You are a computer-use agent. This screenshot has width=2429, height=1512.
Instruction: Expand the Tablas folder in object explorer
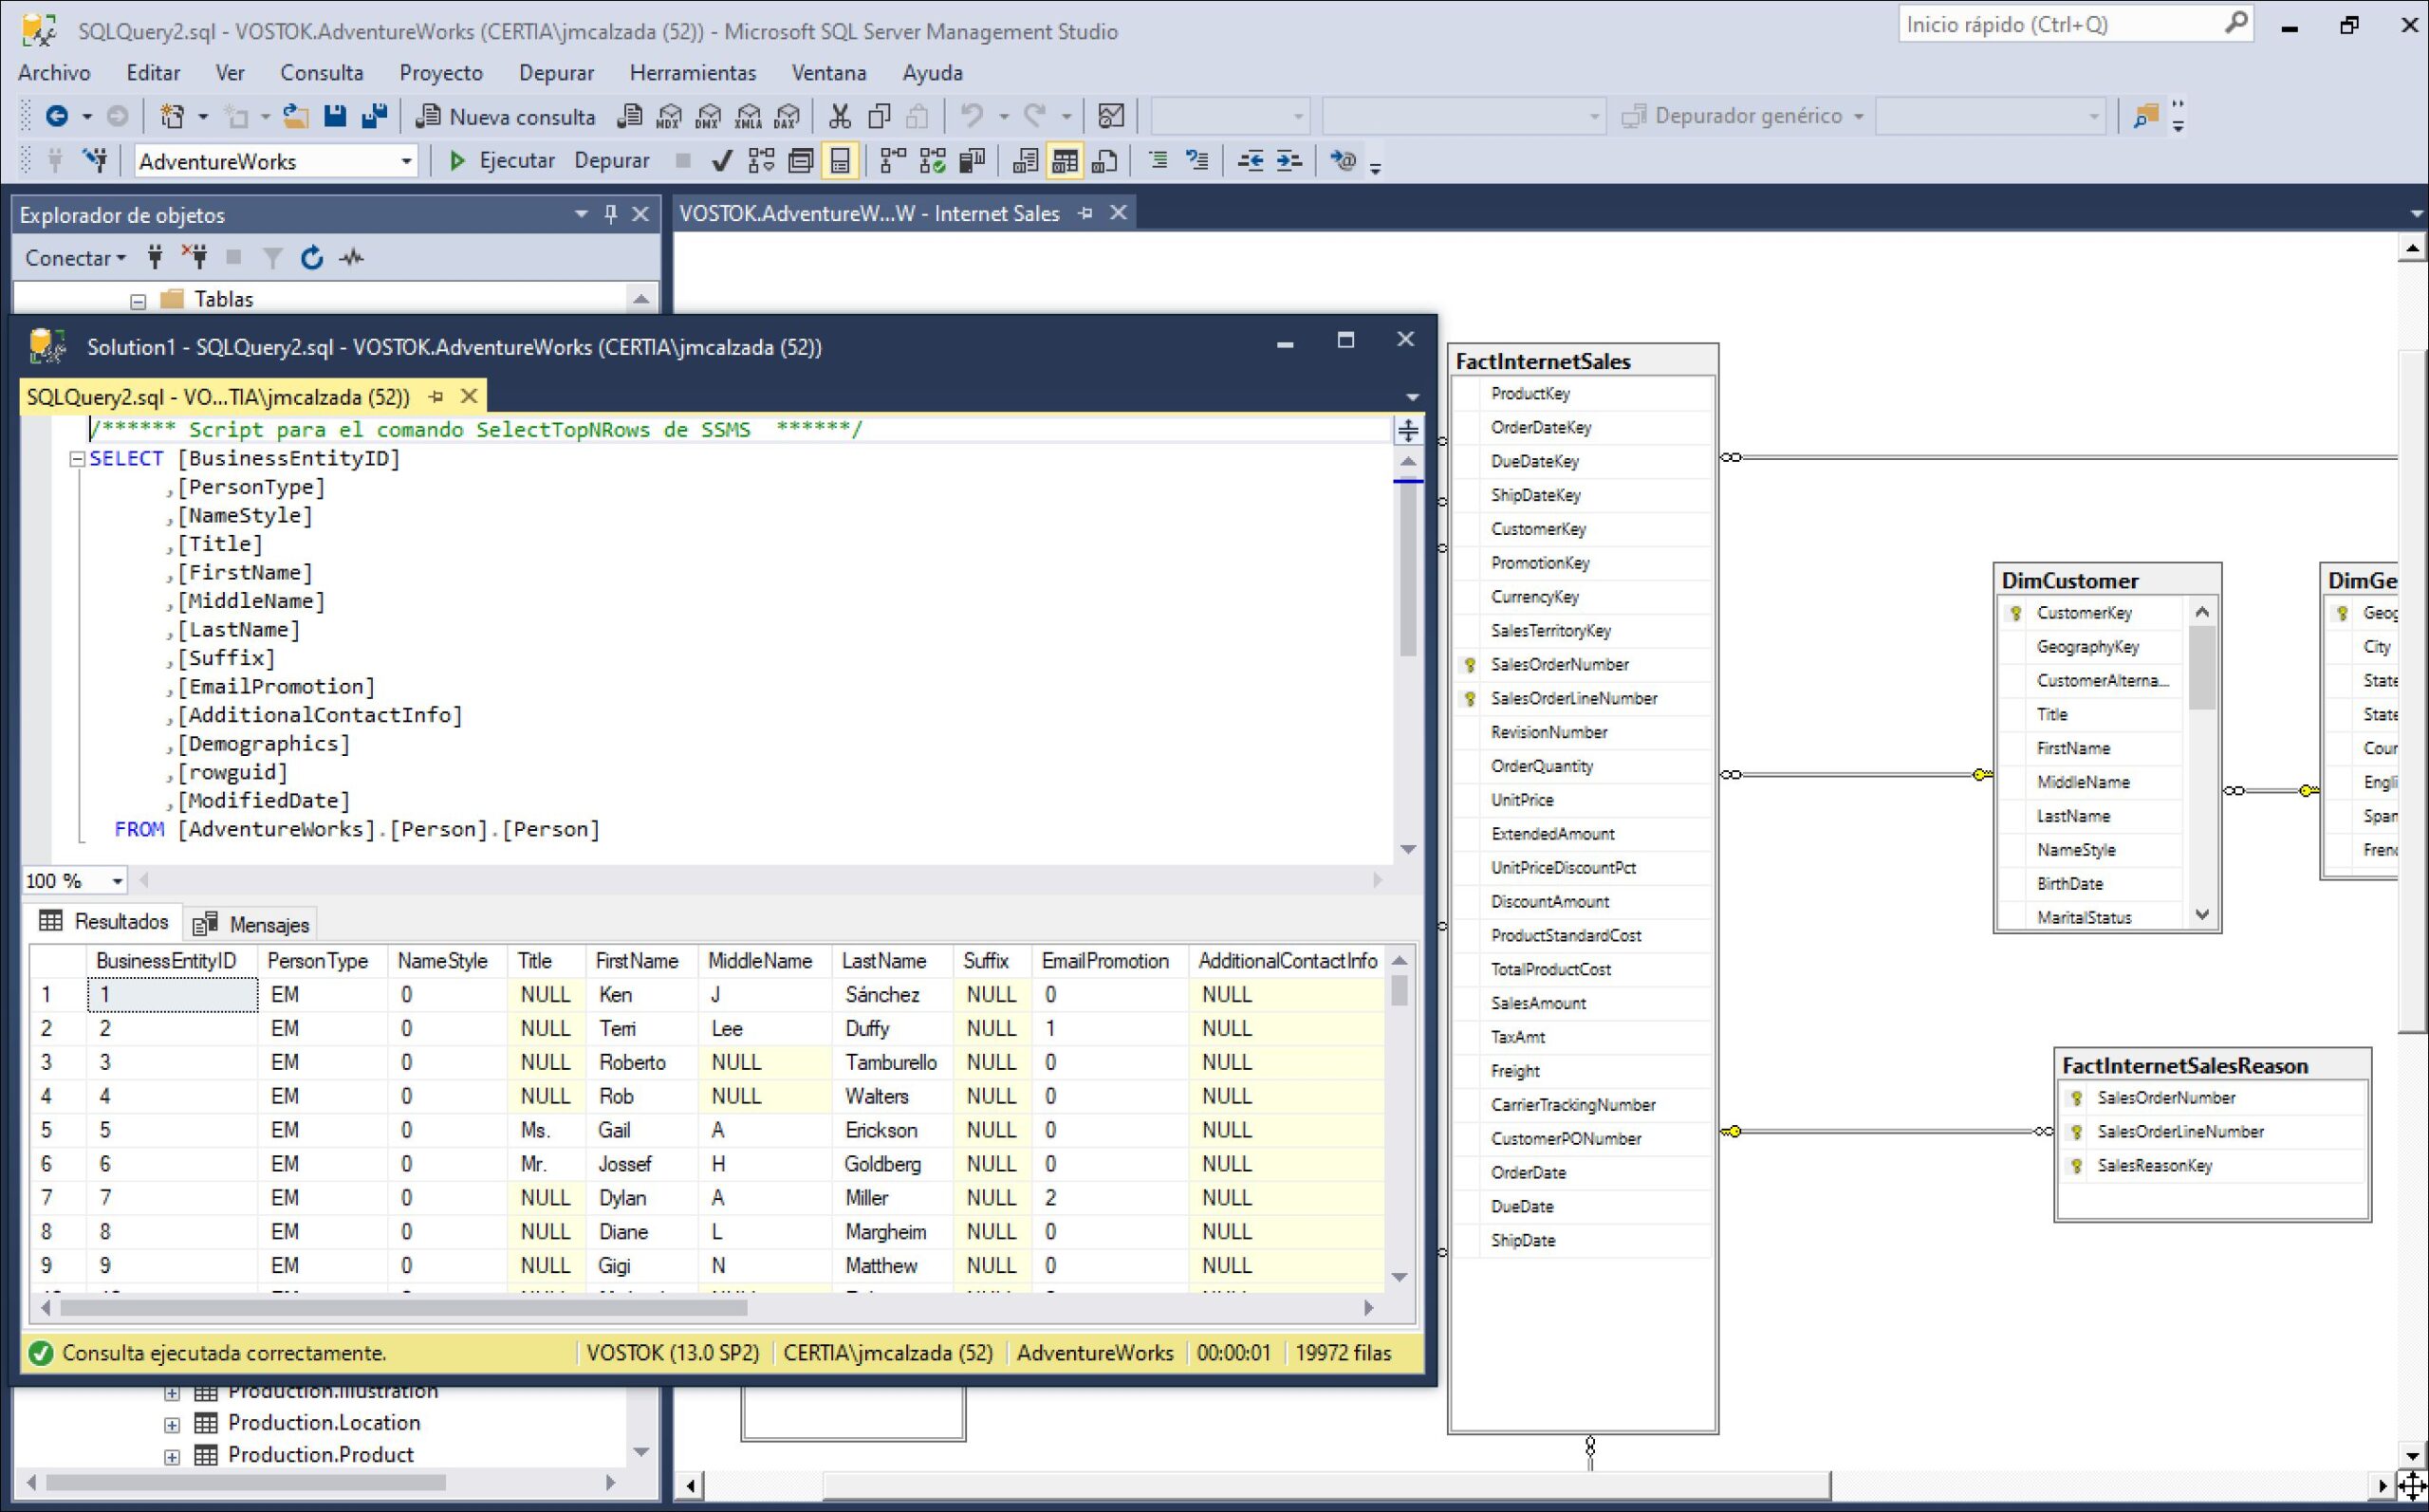140,298
